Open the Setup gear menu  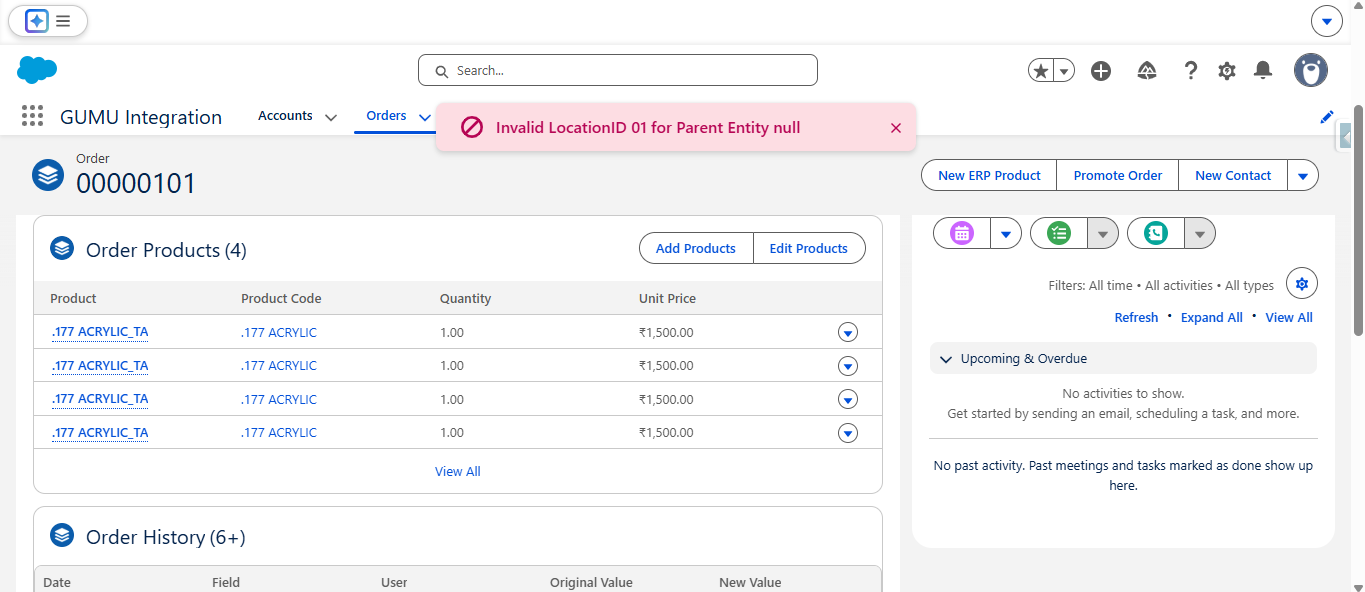click(x=1227, y=71)
